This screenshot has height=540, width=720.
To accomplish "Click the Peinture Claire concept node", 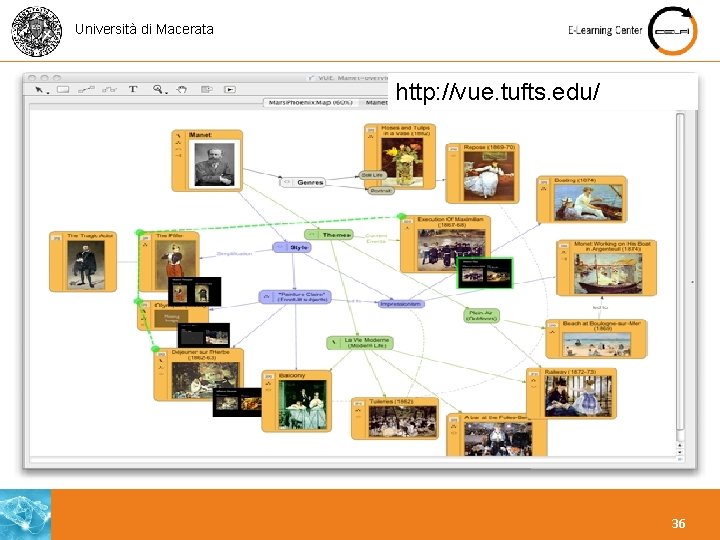I will pyautogui.click(x=295, y=297).
